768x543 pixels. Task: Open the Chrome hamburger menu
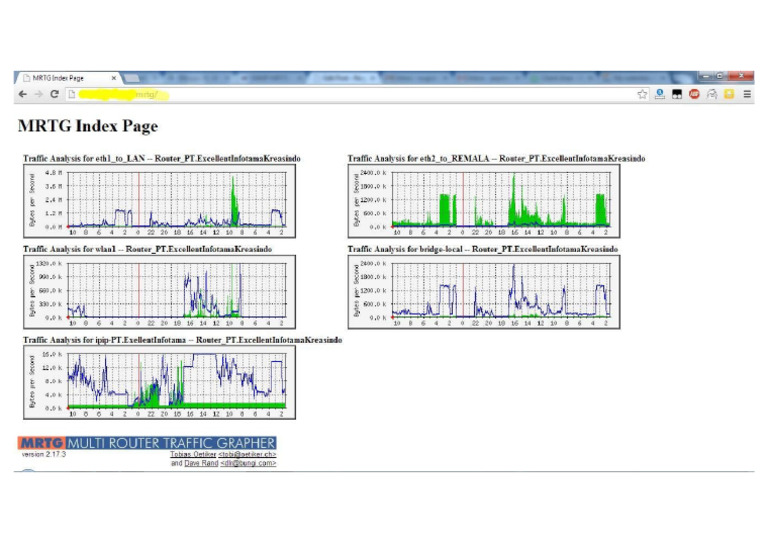click(747, 94)
